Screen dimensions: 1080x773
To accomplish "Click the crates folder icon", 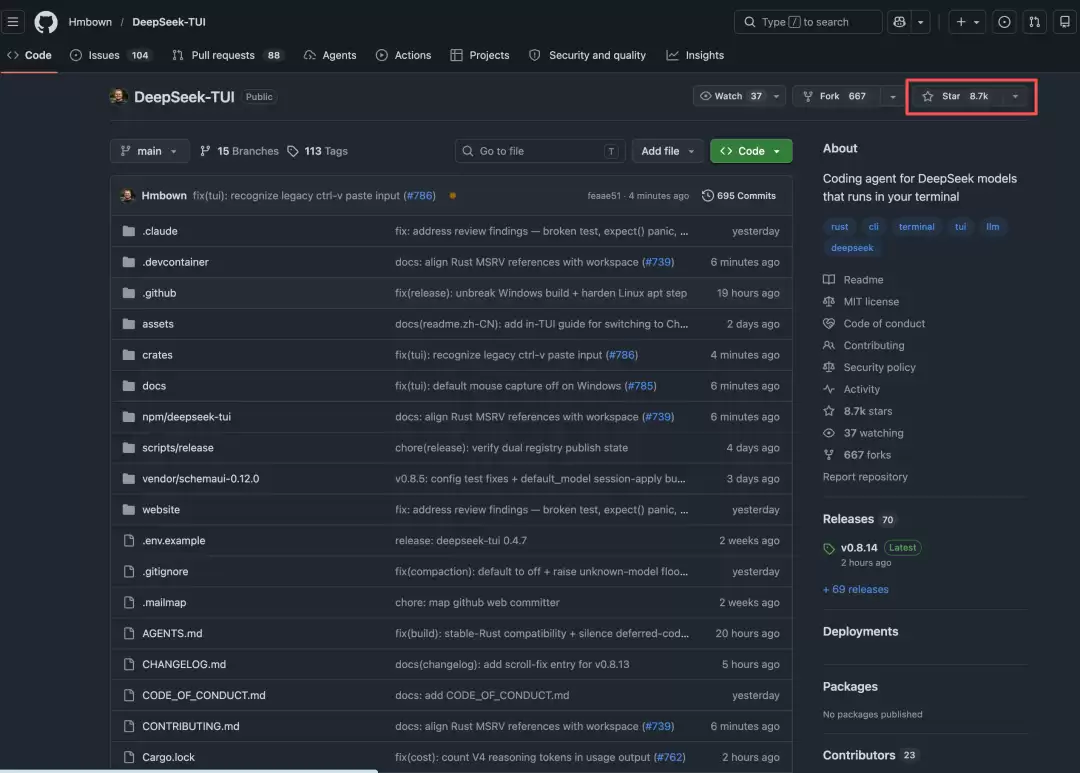I will pos(128,355).
